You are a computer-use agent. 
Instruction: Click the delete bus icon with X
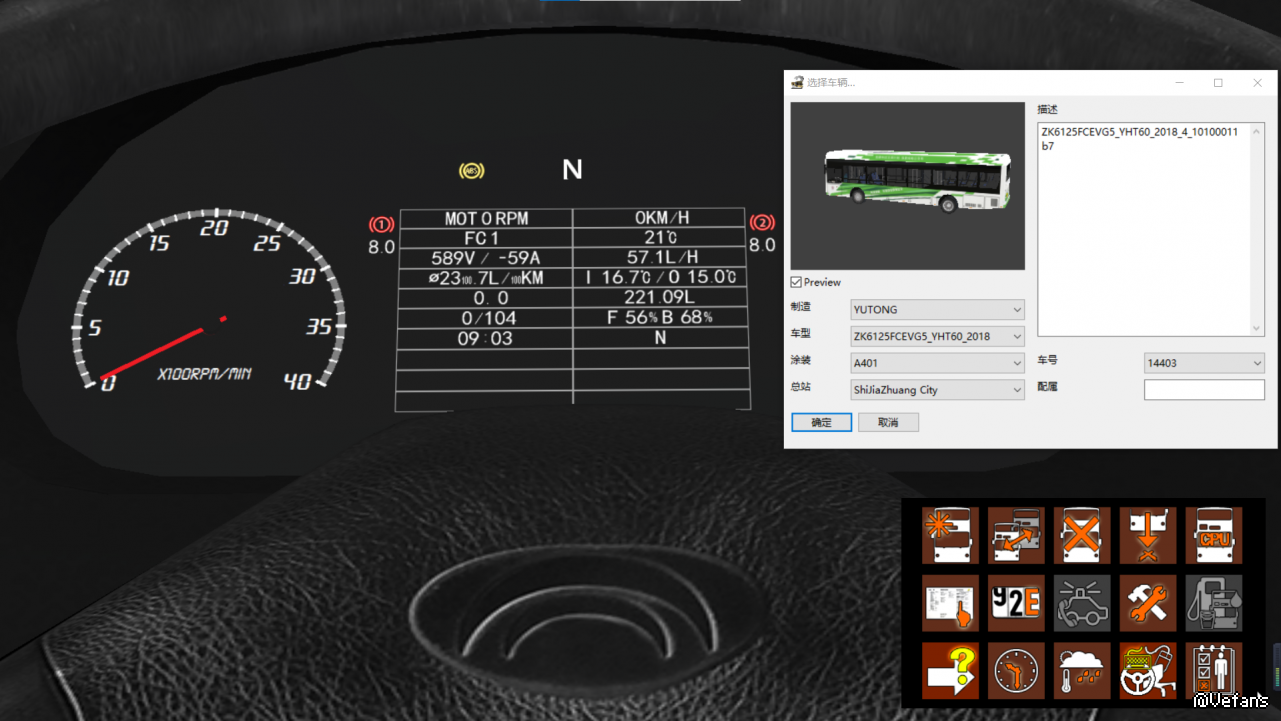[1082, 535]
